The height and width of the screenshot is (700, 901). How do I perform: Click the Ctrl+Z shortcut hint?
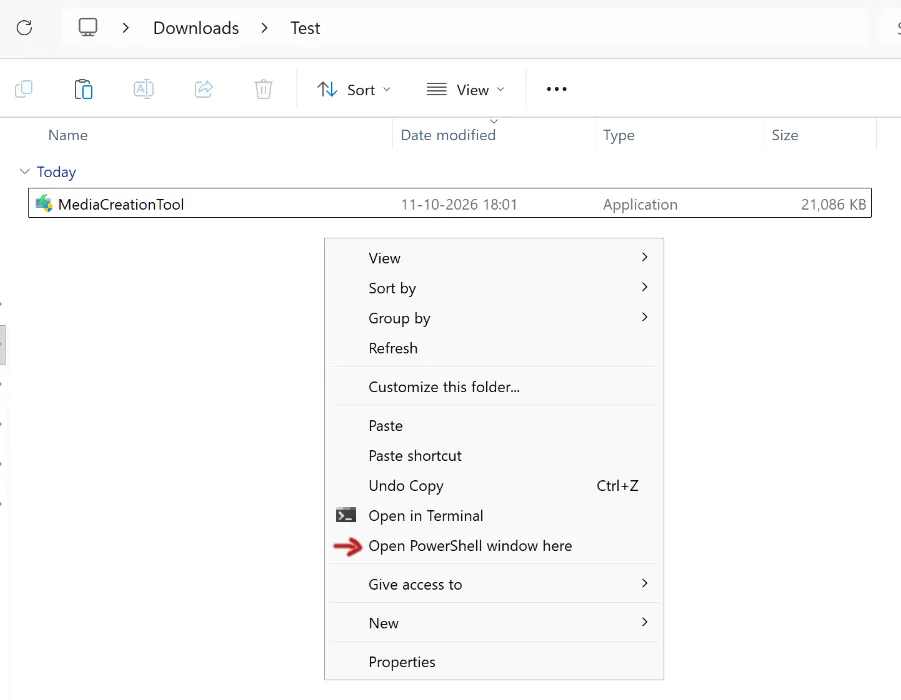point(617,486)
